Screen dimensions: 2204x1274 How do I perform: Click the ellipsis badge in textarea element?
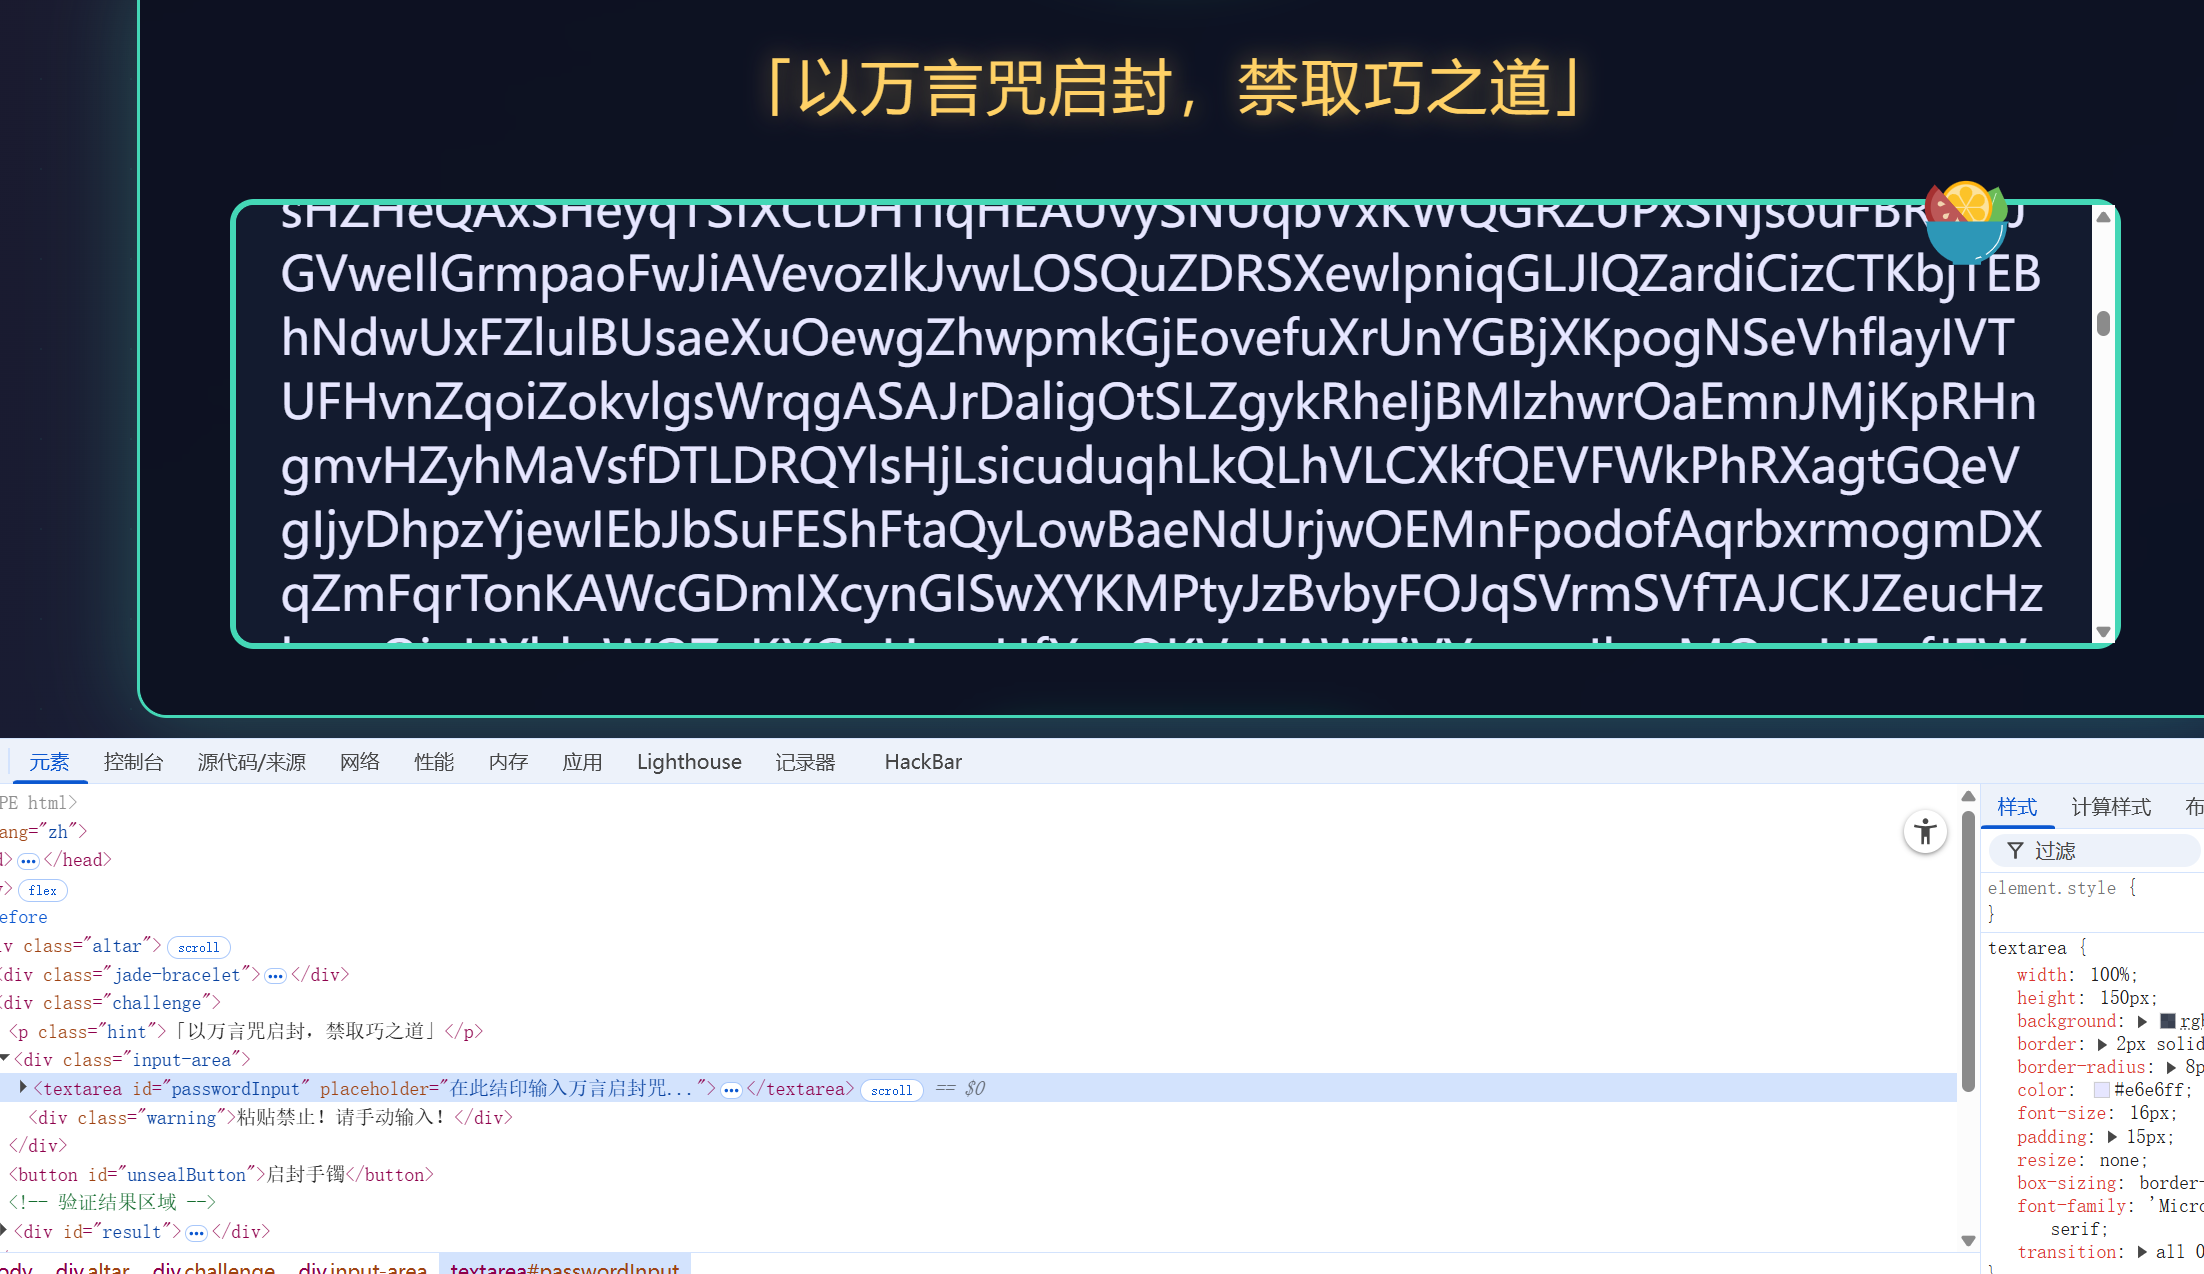coord(731,1090)
